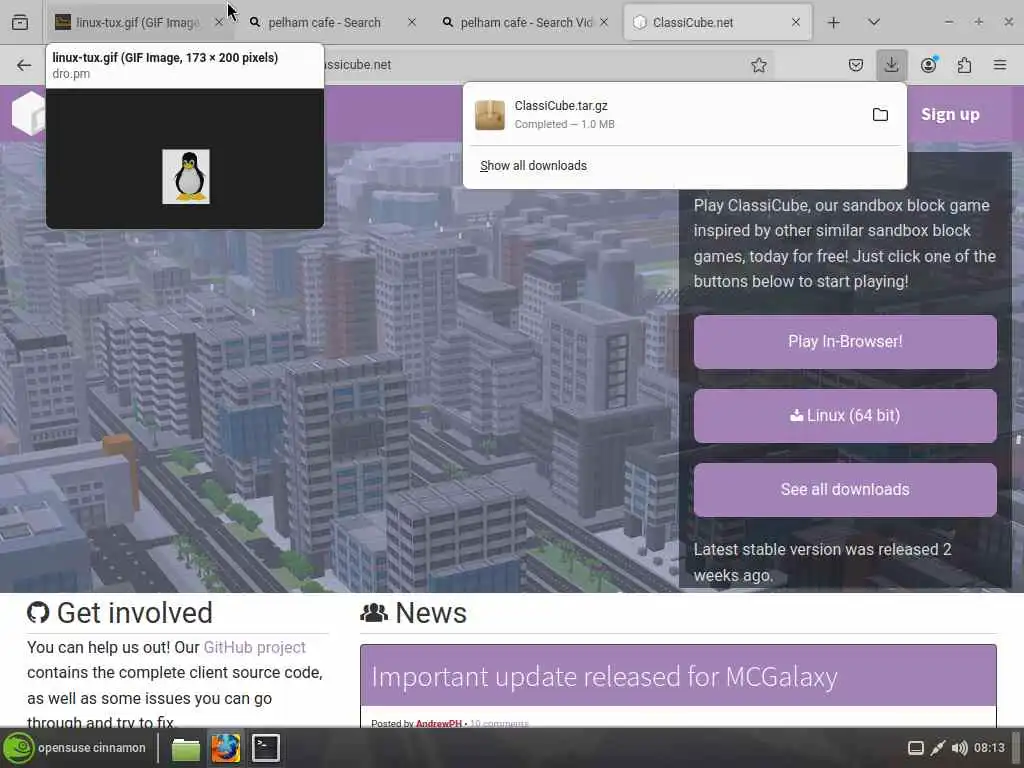Click the Sign up link
This screenshot has height=768, width=1024.
coord(950,114)
